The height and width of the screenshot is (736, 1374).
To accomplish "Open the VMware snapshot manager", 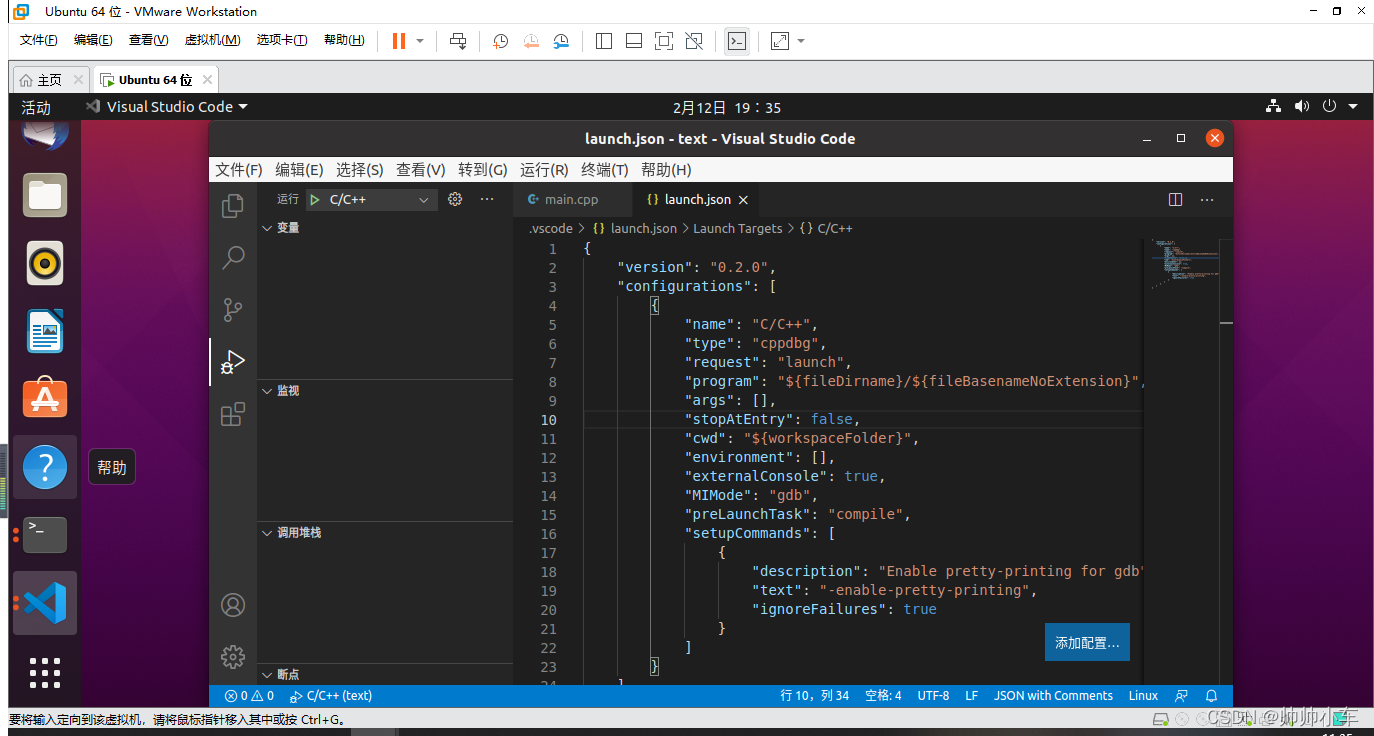I will (x=561, y=41).
